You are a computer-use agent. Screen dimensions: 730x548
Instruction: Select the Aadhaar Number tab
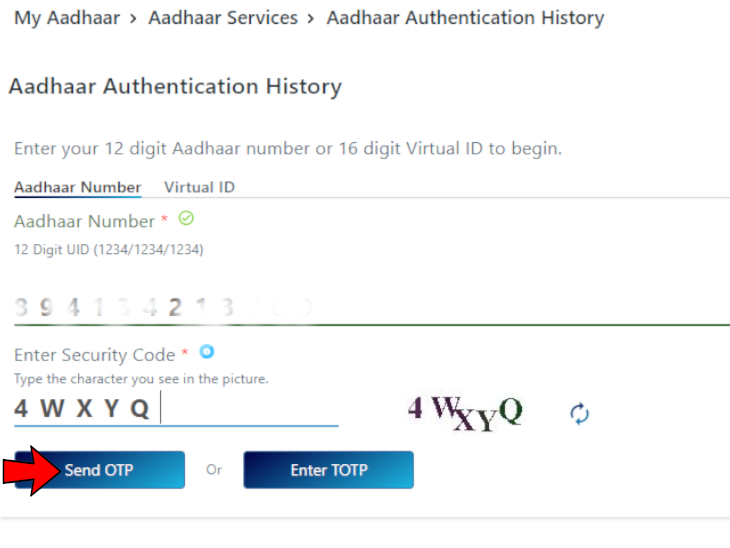coord(77,187)
